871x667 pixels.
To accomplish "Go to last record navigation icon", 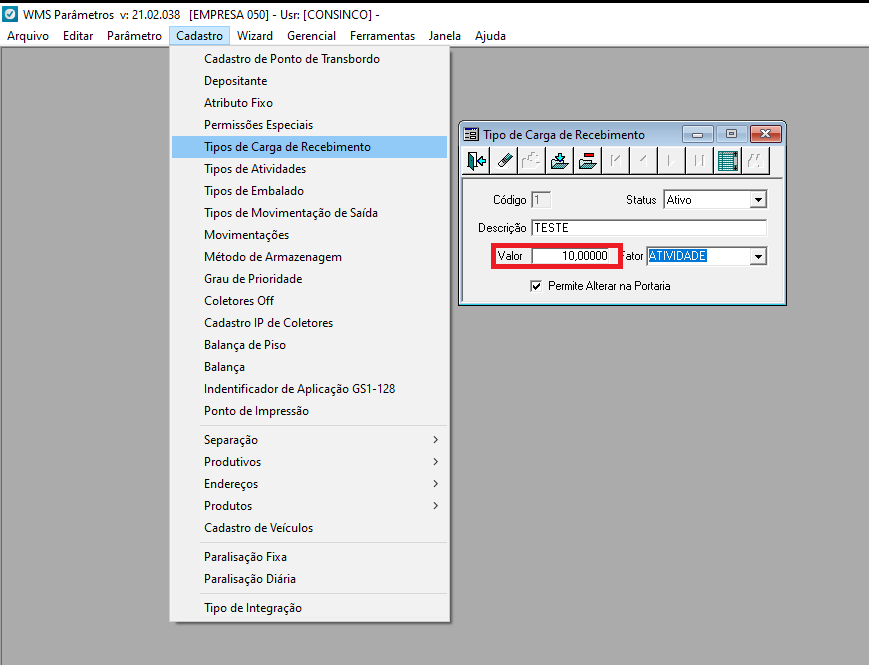I will (x=699, y=161).
